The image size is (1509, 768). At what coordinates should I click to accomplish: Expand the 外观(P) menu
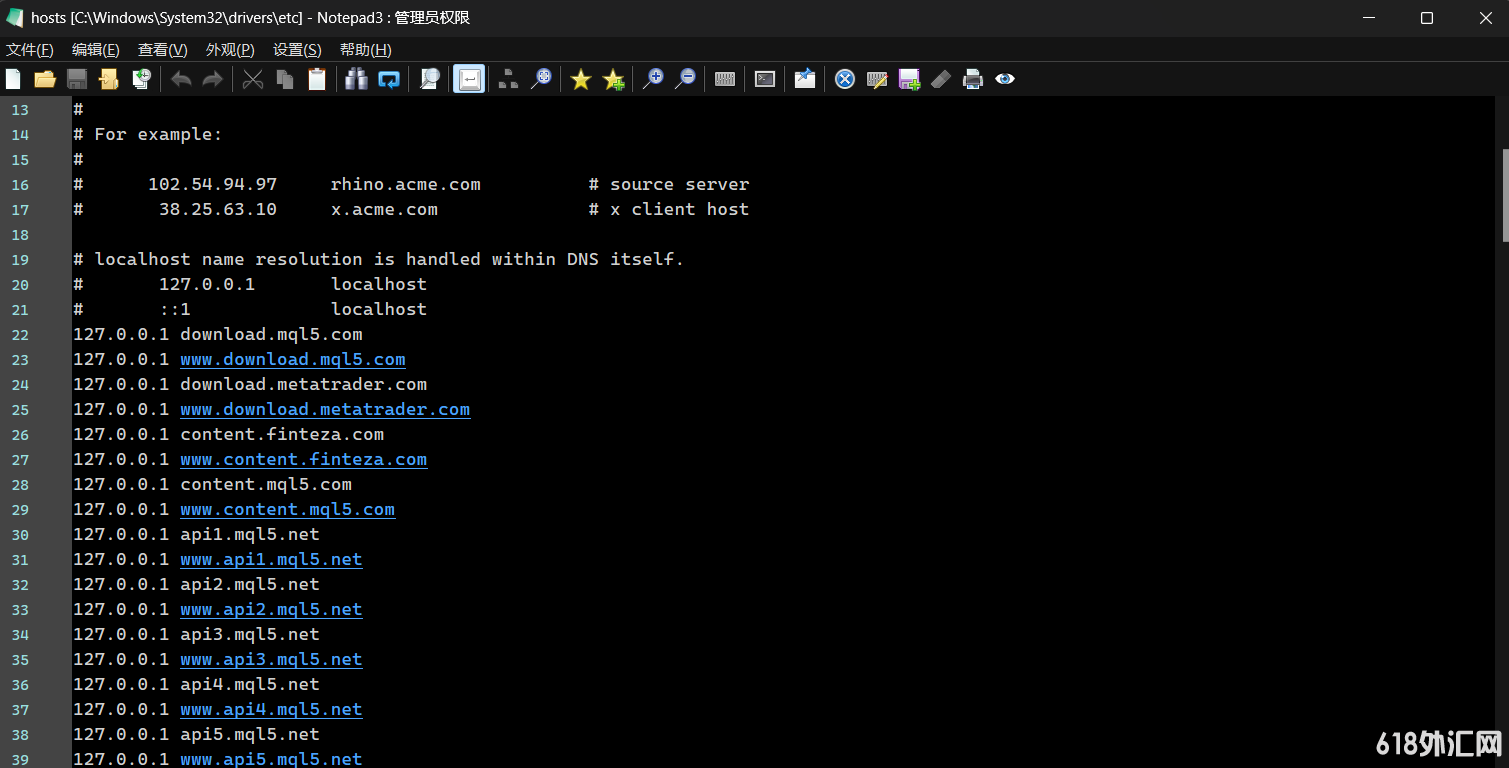pos(230,50)
